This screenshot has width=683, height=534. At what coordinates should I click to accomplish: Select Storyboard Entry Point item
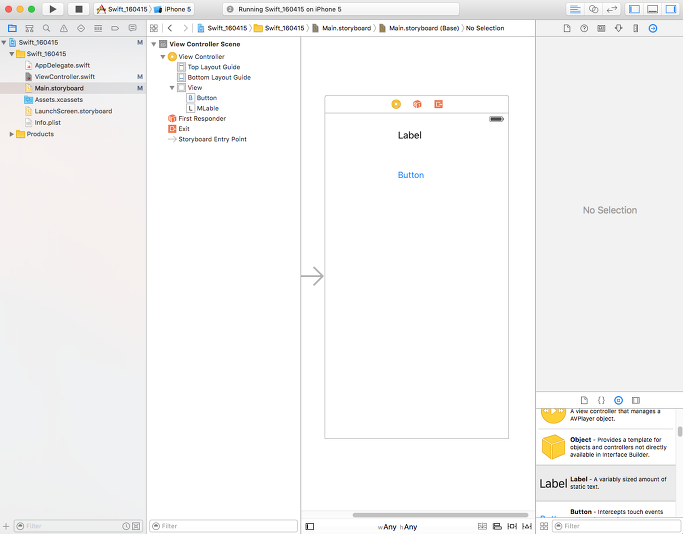coord(212,139)
